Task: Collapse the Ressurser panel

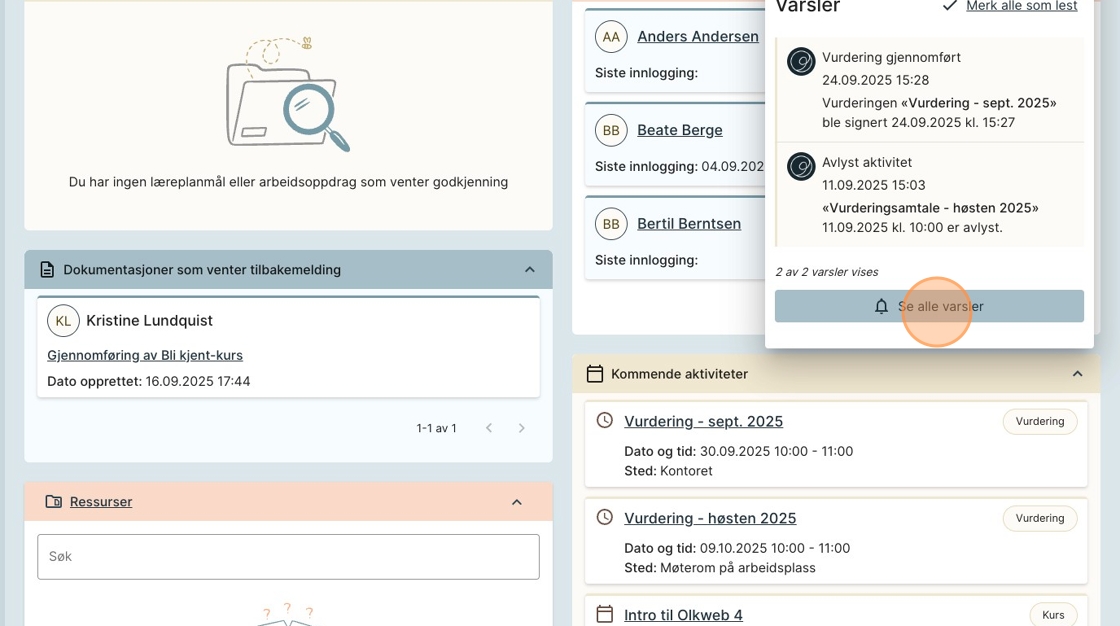Action: point(517,502)
